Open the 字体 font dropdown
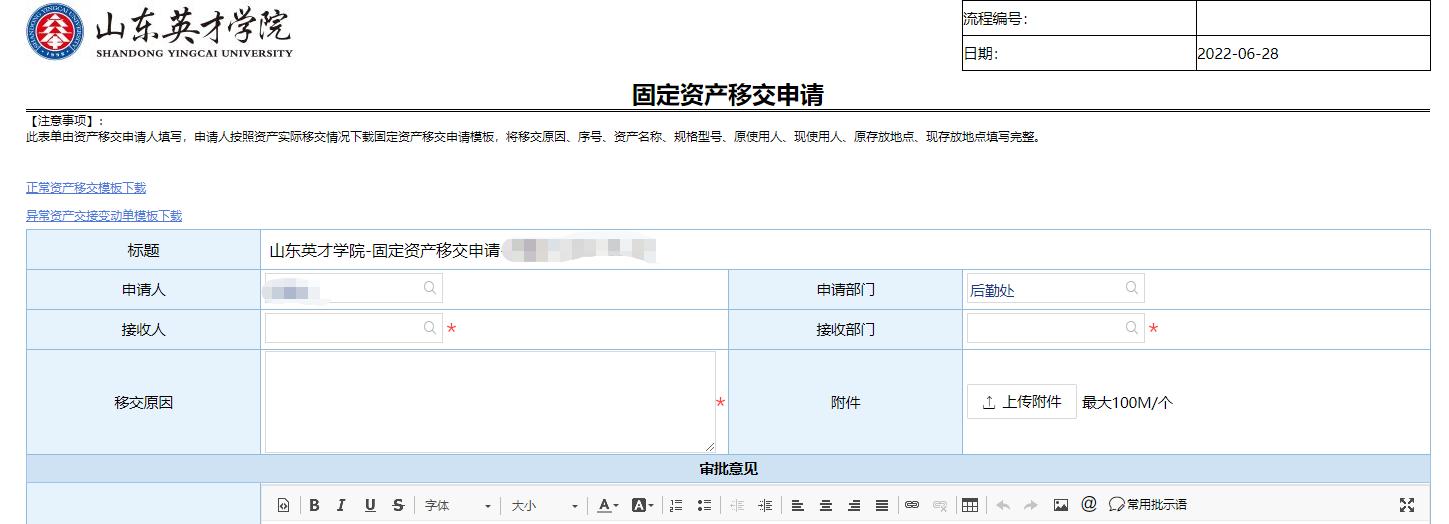Screen dimensions: 1449x524 pos(457,506)
